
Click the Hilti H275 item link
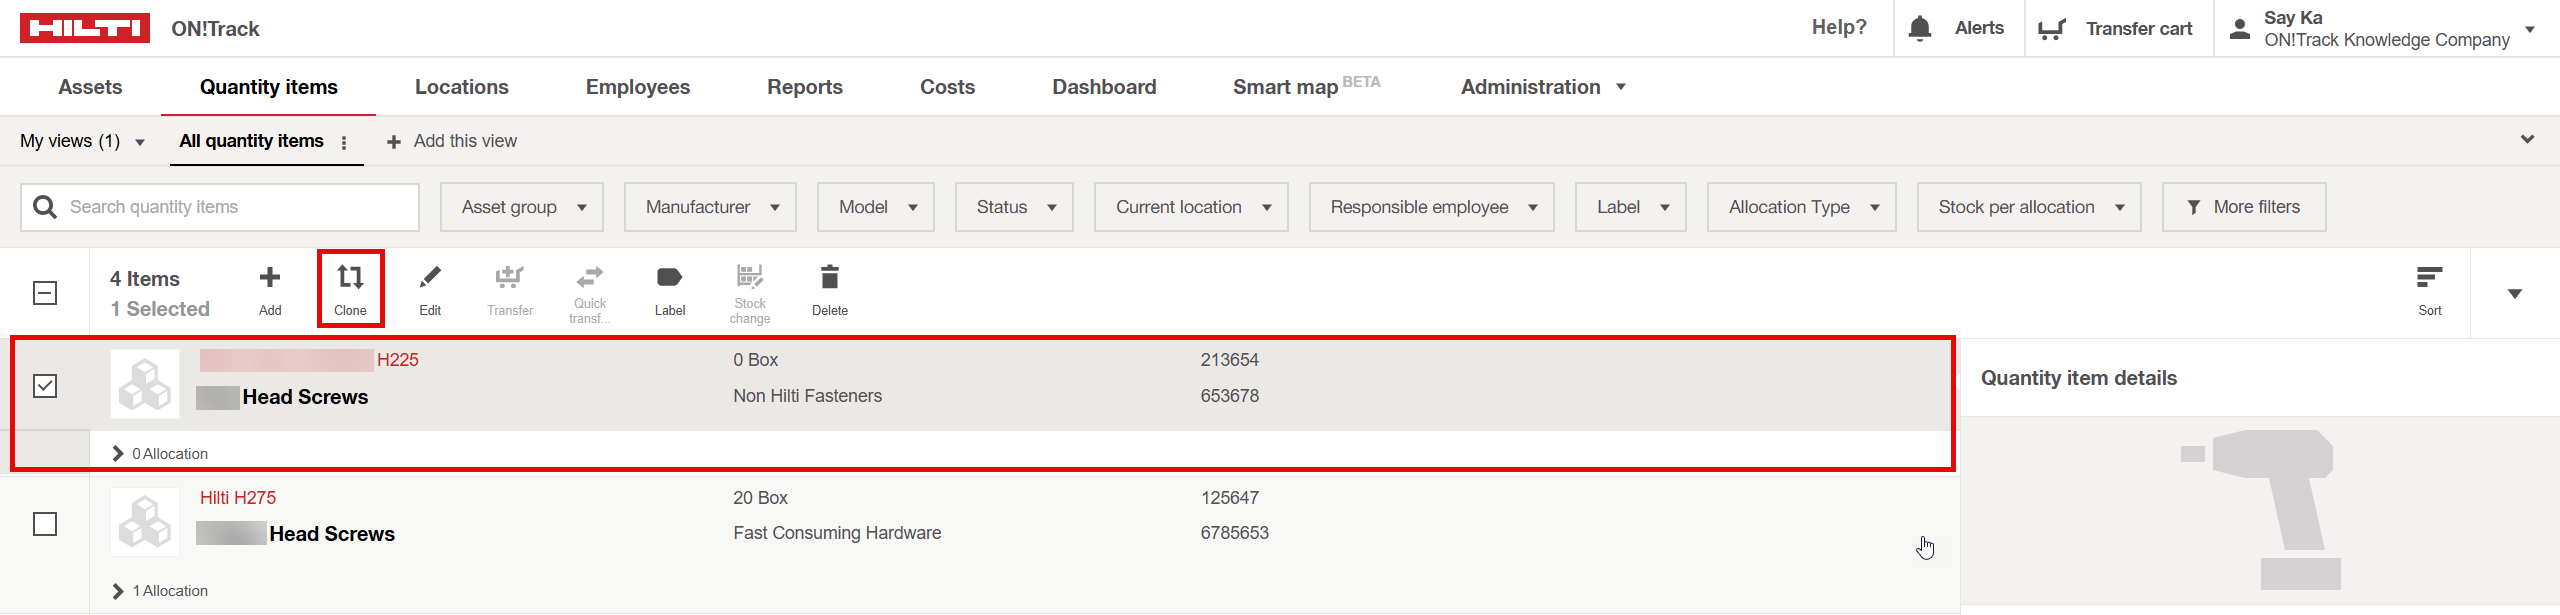[238, 498]
